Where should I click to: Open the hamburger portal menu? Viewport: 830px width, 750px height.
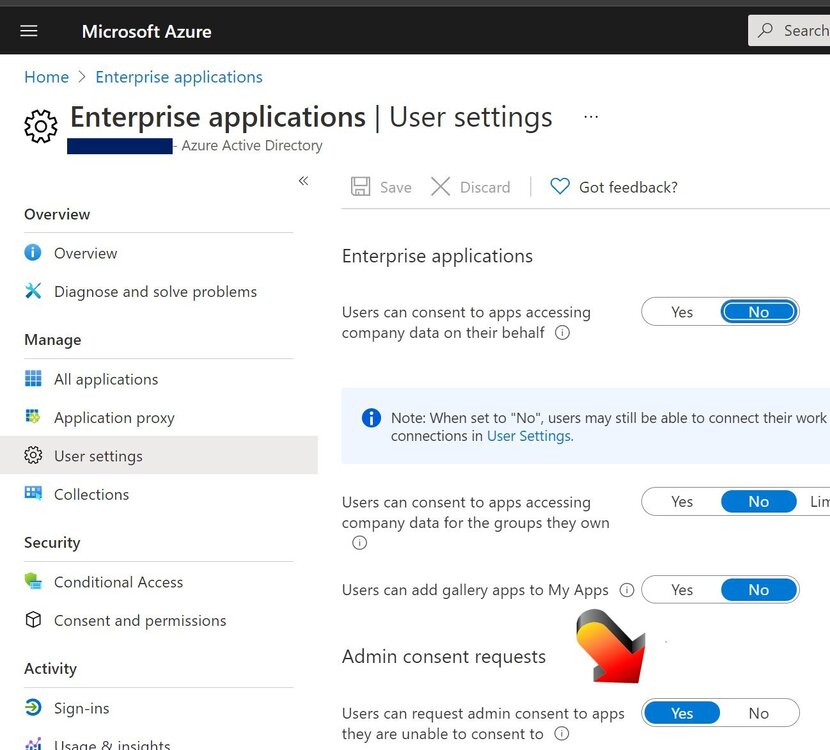29,31
